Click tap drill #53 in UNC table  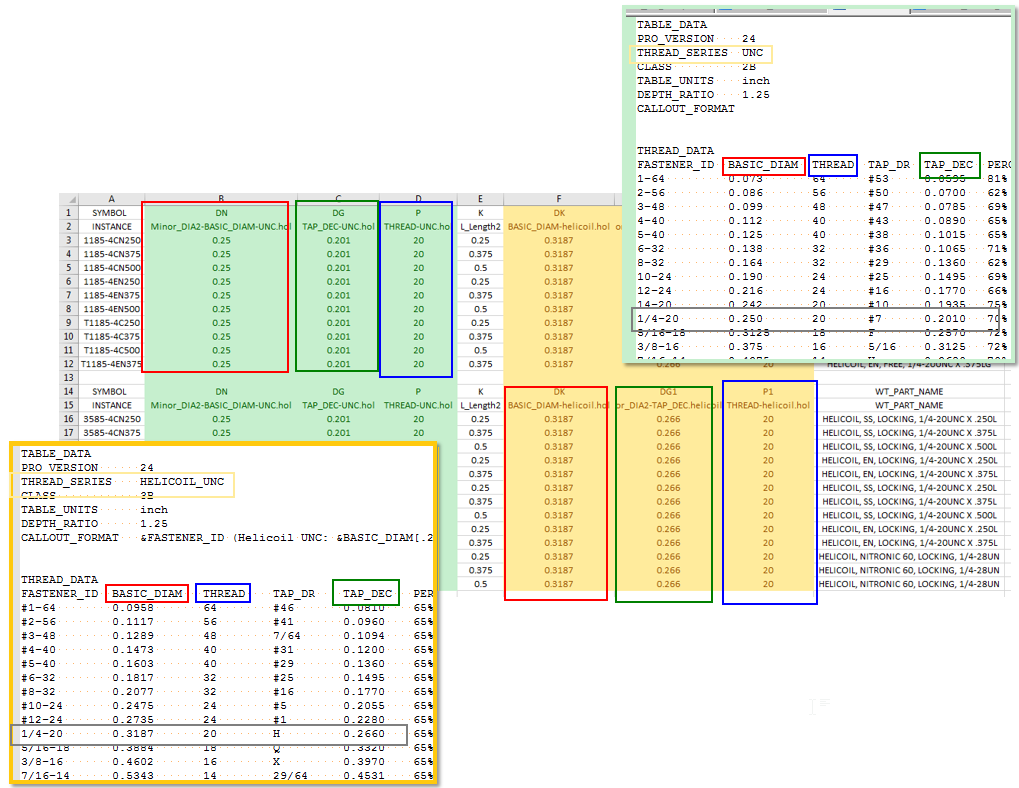click(x=878, y=179)
